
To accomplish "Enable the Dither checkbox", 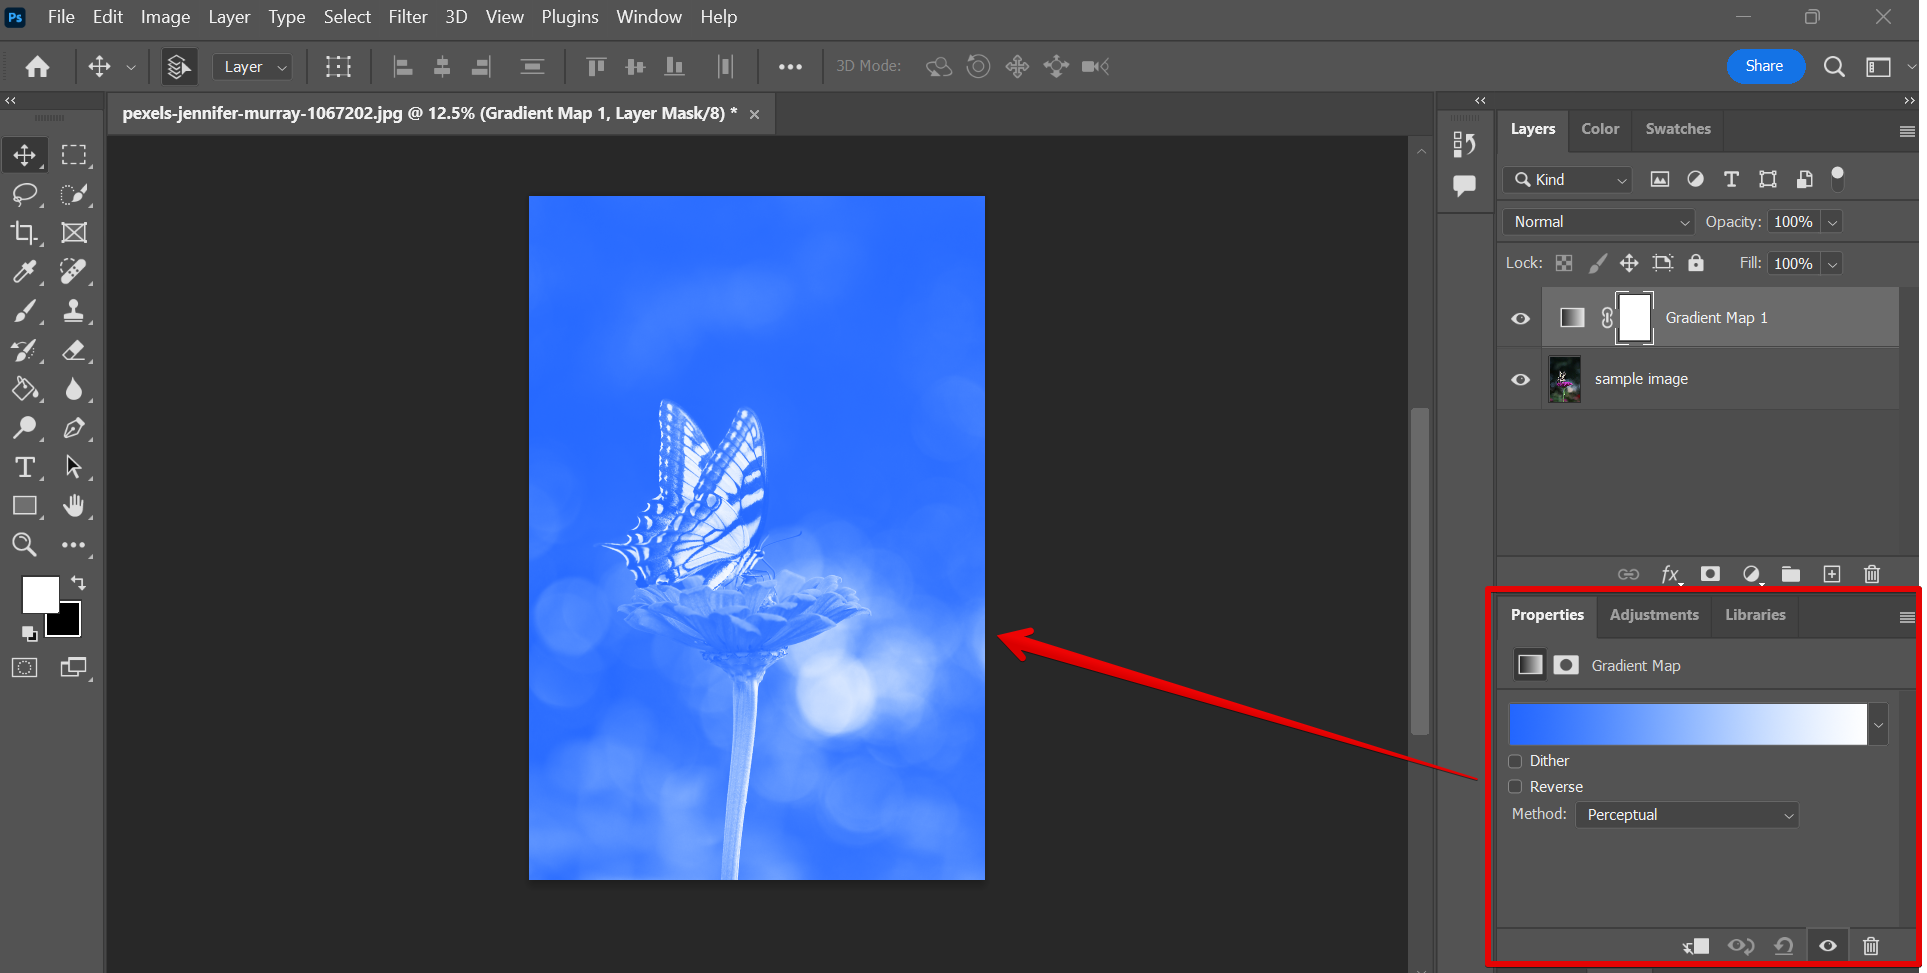I will click(x=1515, y=761).
